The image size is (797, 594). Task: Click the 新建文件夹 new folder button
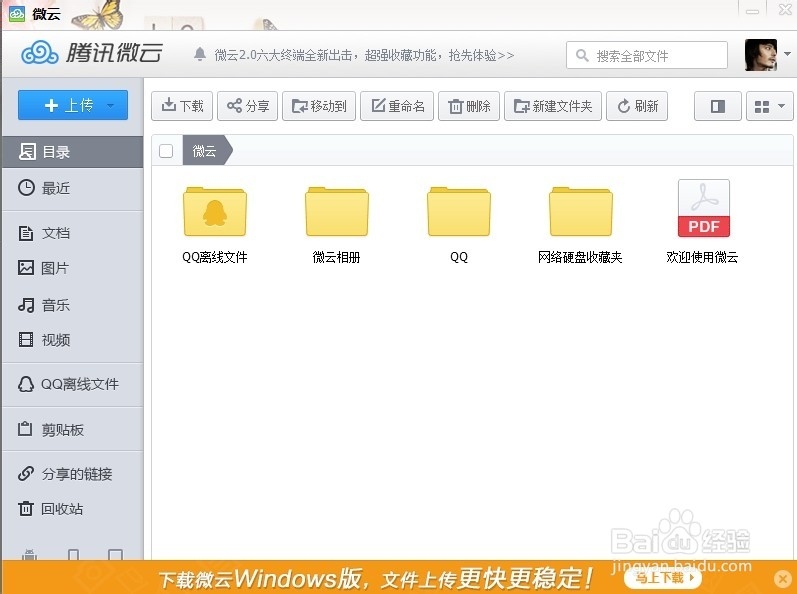pos(553,106)
